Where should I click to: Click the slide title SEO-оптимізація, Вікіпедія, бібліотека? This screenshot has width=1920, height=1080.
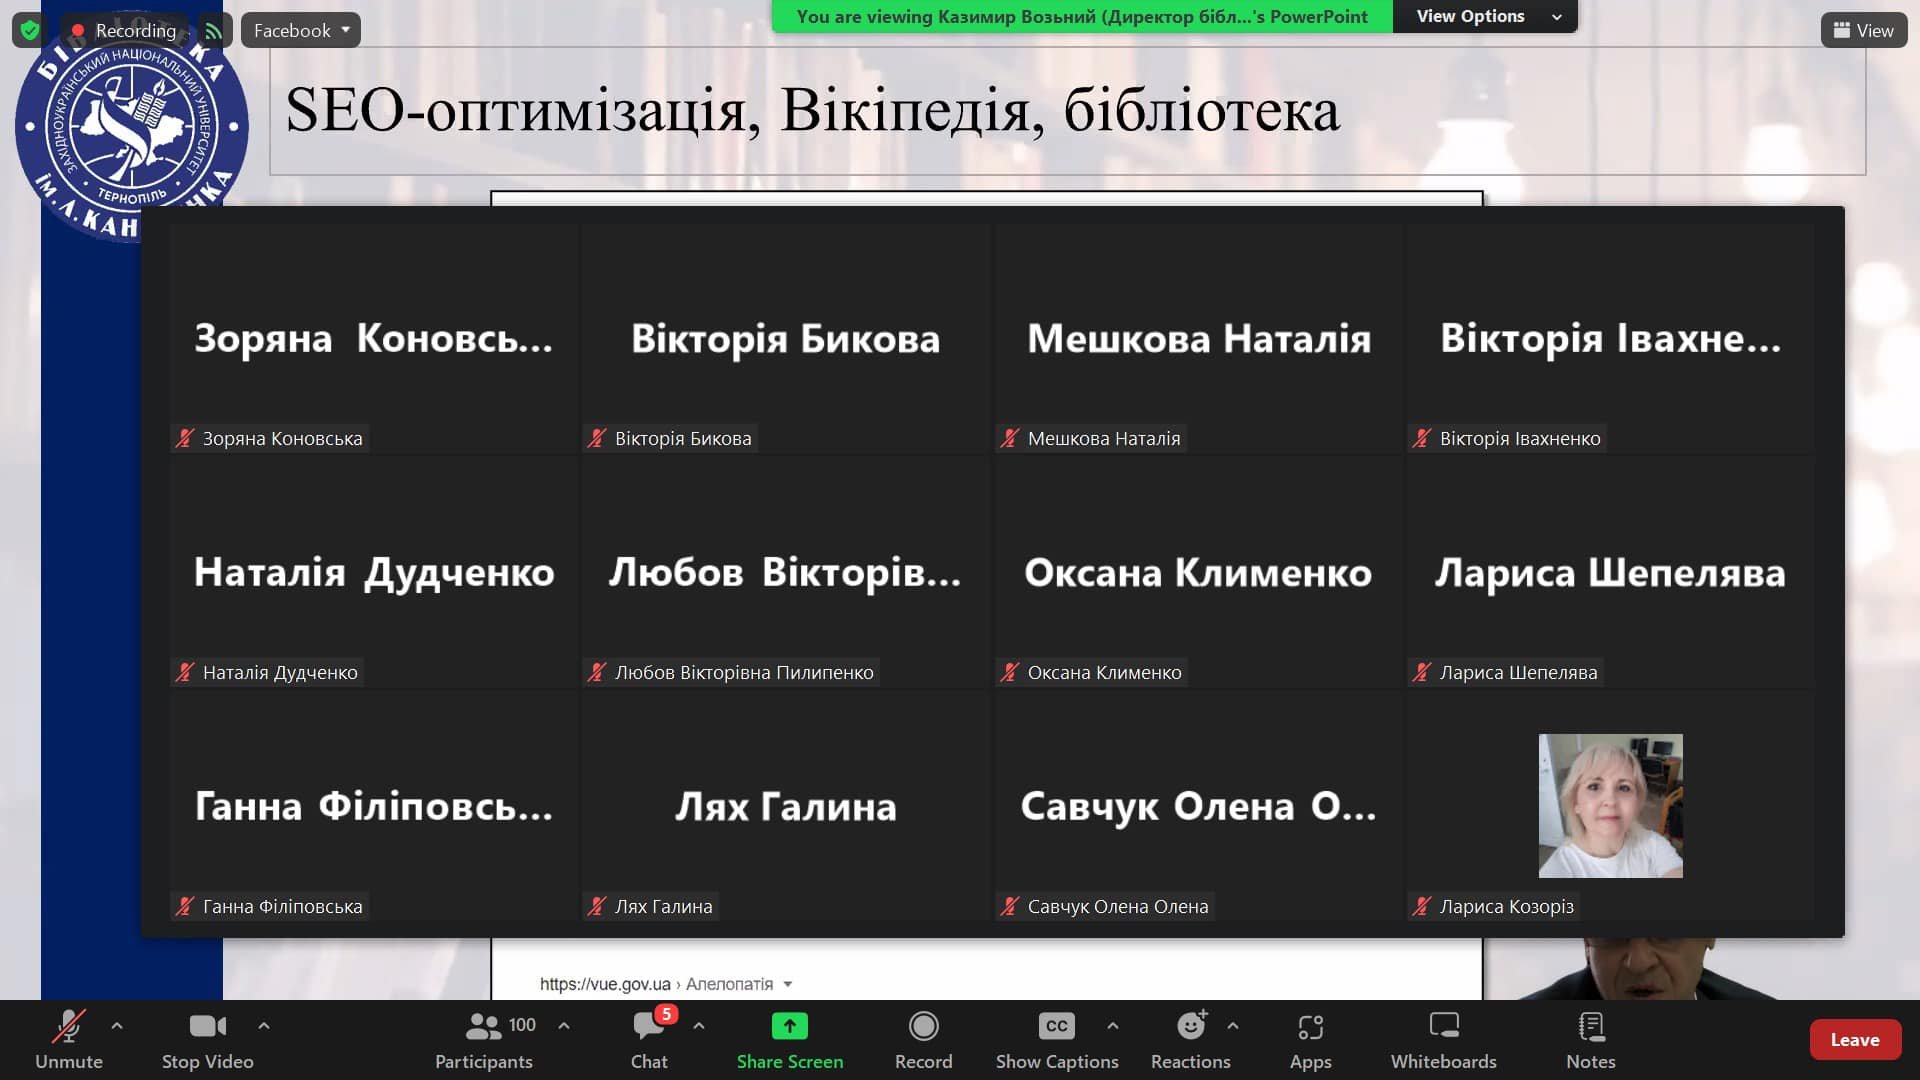tap(812, 110)
